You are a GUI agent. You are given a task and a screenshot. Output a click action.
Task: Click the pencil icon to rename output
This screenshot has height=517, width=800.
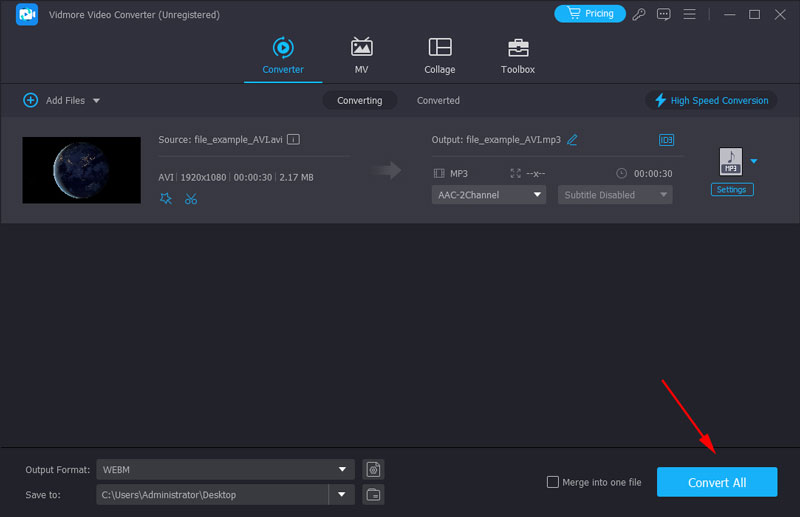(x=572, y=140)
